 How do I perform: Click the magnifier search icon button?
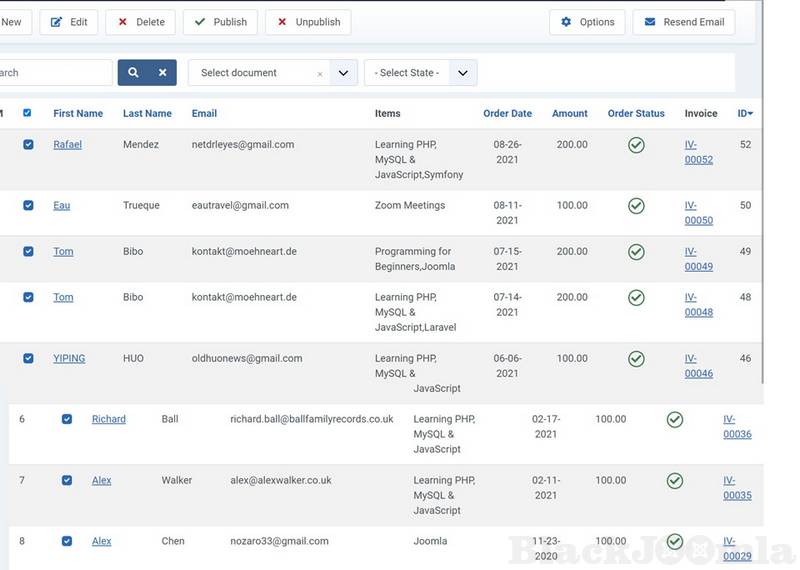pos(133,73)
